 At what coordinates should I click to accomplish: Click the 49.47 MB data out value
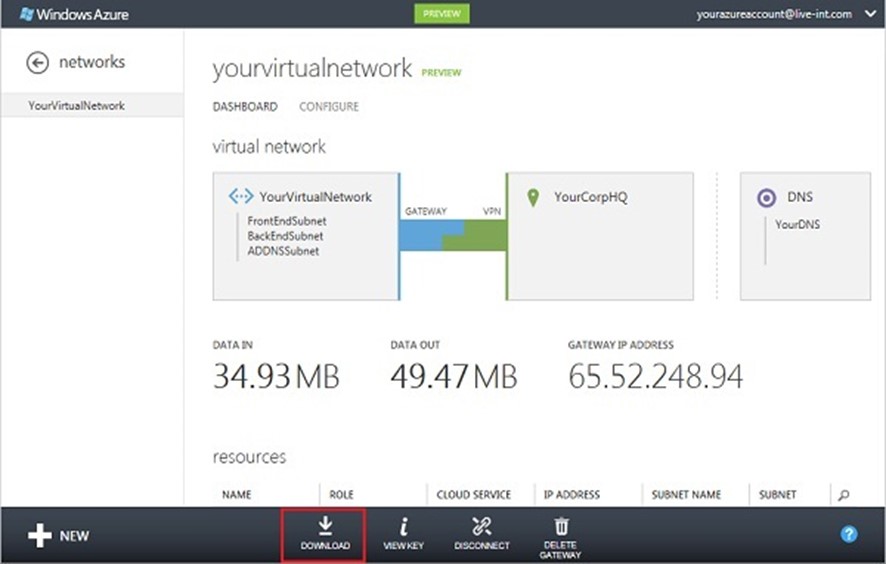454,376
